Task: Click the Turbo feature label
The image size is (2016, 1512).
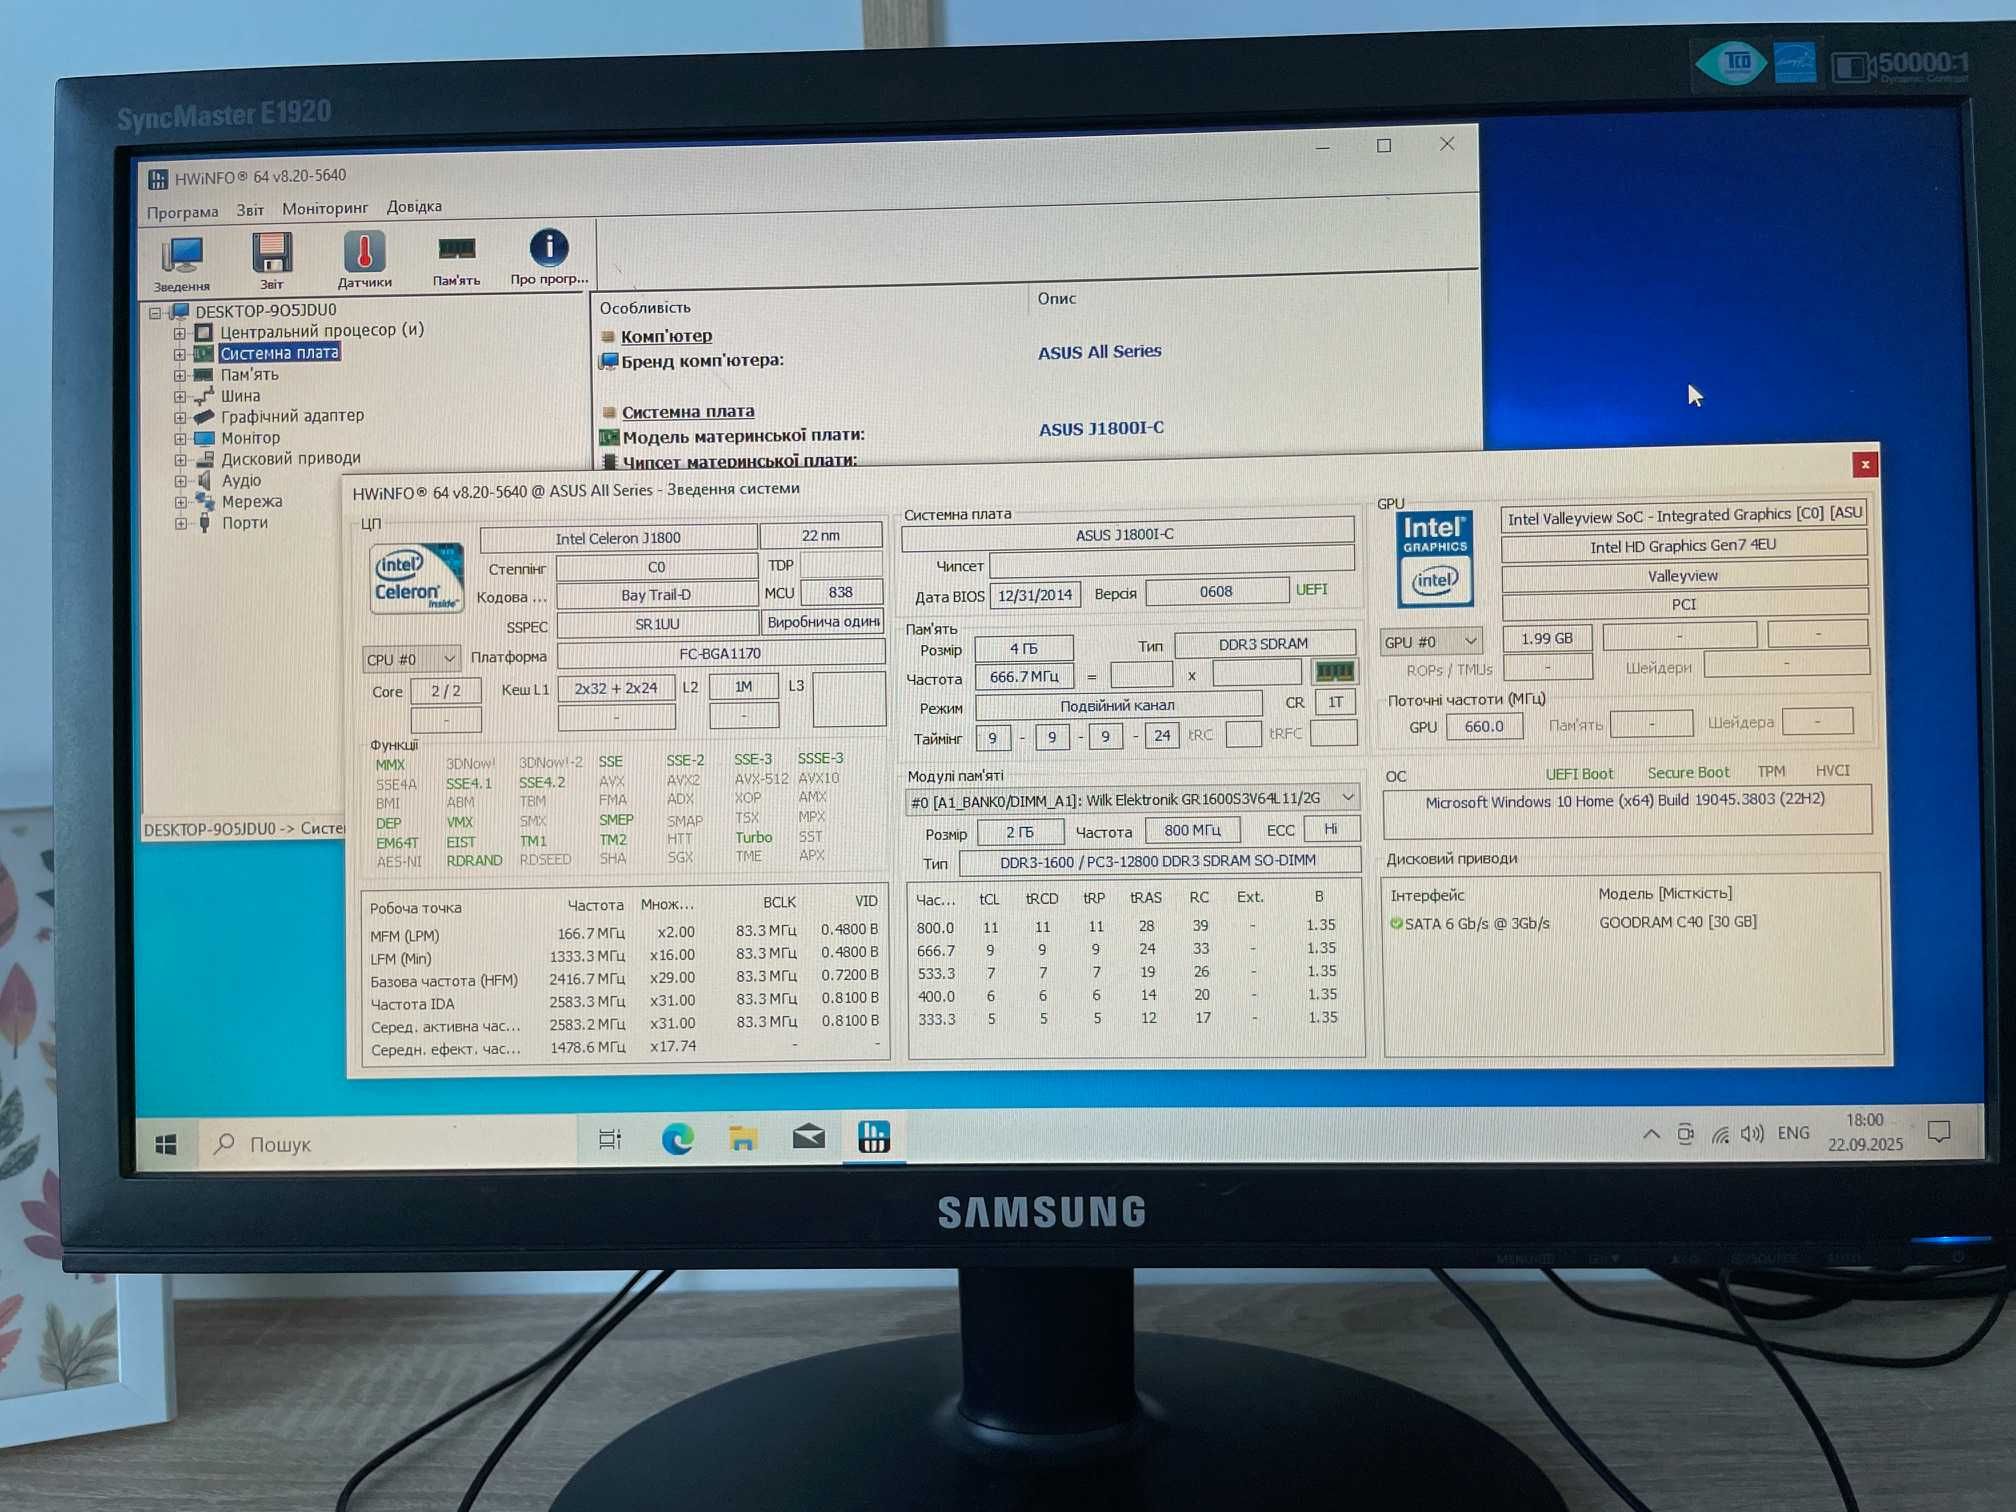Action: (x=753, y=838)
